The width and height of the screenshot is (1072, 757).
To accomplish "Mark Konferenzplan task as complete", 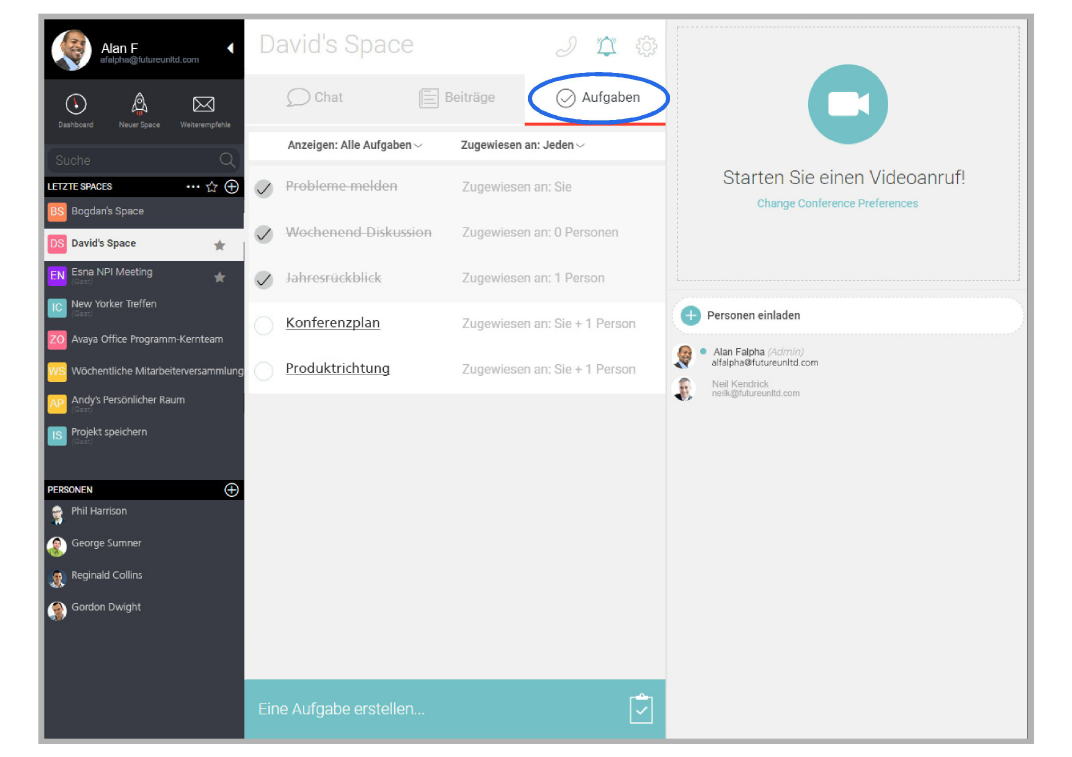I will (x=264, y=325).
